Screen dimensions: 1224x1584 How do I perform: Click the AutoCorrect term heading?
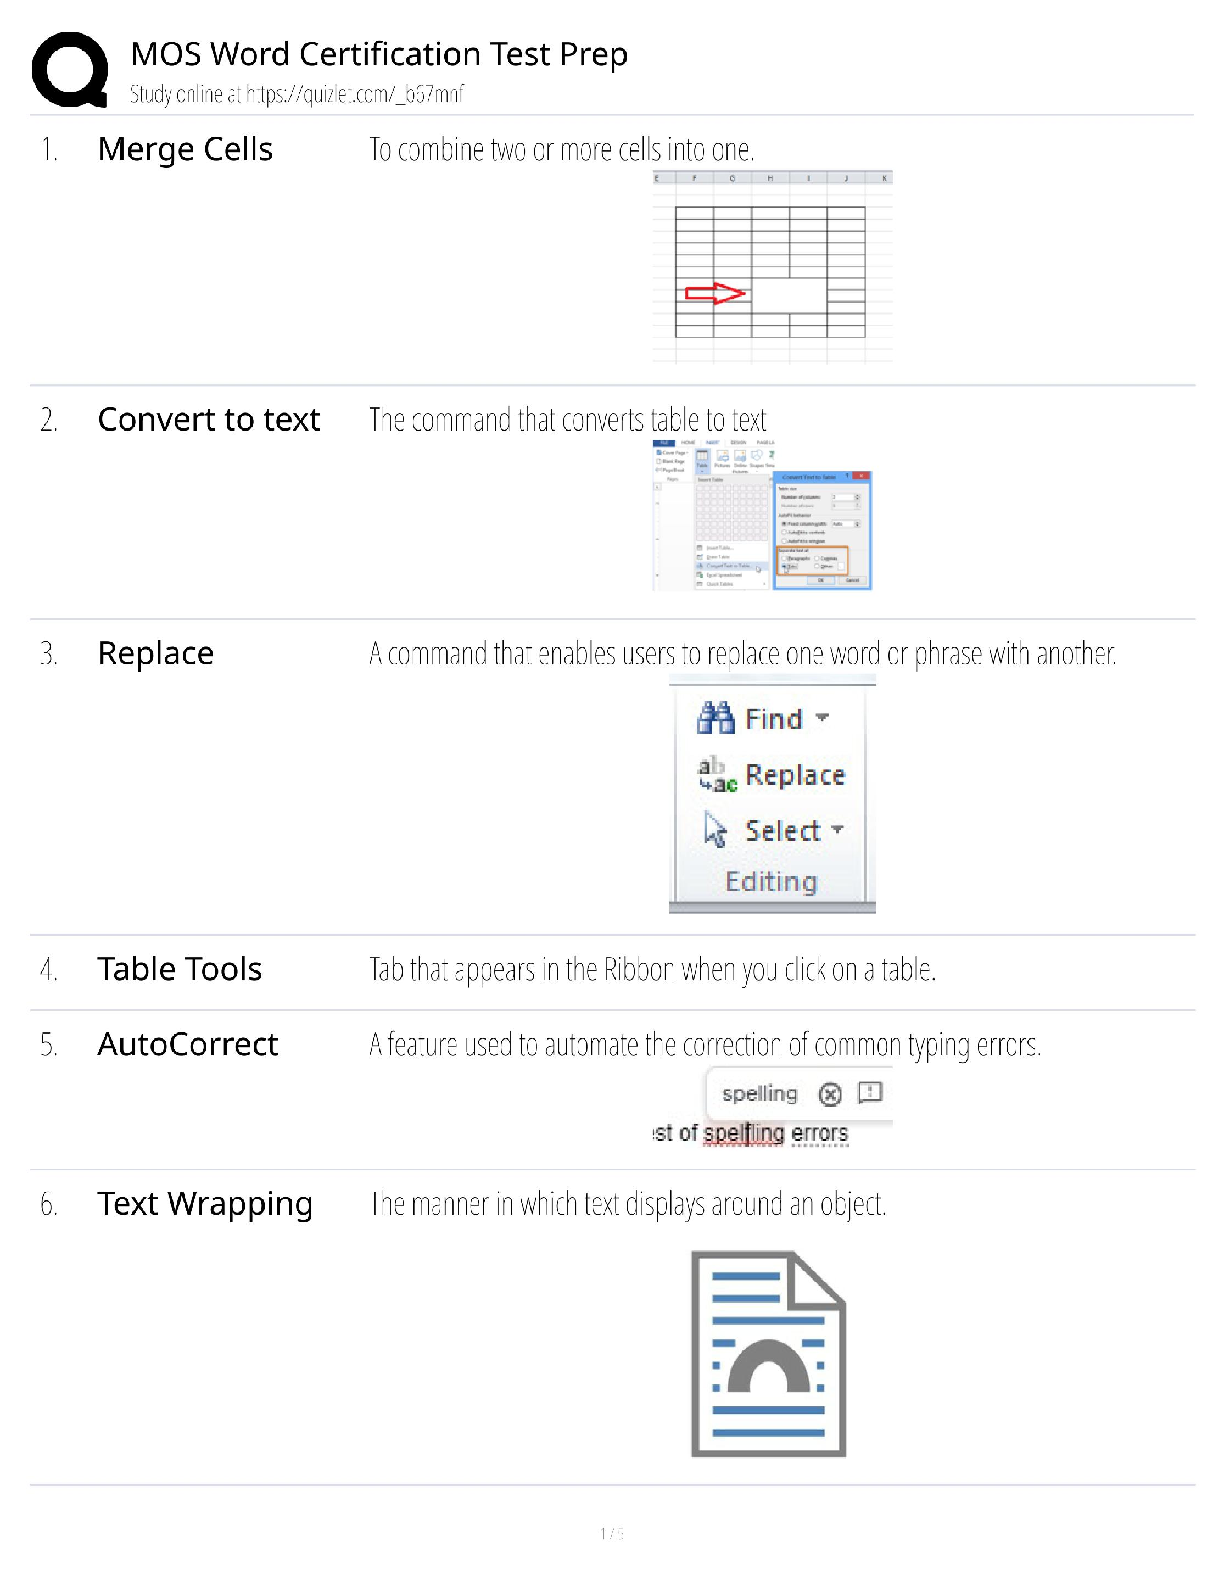[x=188, y=1044]
